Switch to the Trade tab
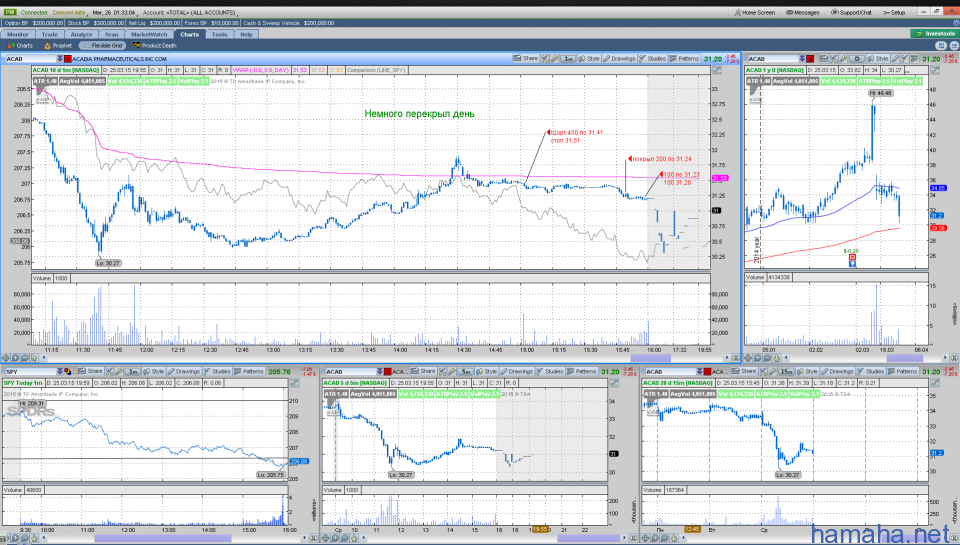 (x=50, y=34)
